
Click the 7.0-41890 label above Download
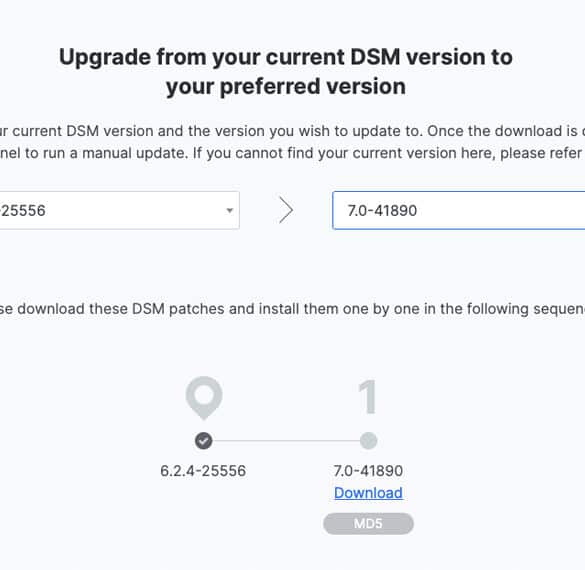(368, 471)
